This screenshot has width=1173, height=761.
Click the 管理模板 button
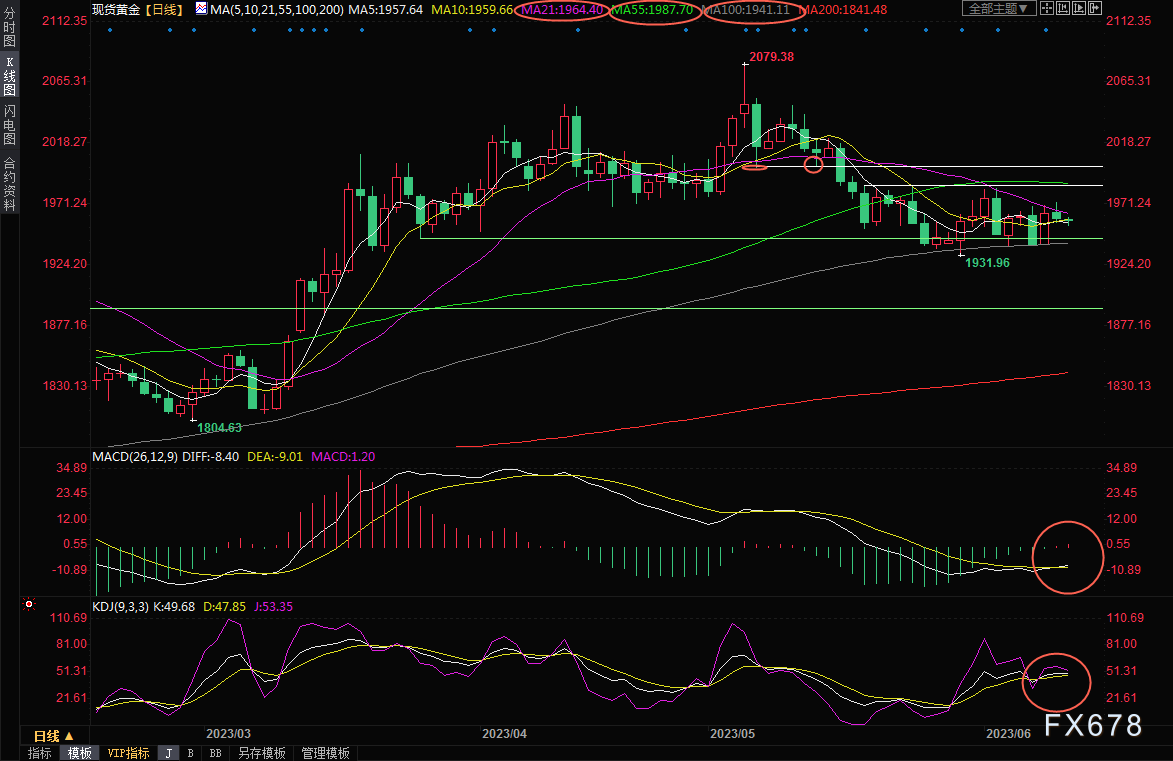pyautogui.click(x=325, y=753)
